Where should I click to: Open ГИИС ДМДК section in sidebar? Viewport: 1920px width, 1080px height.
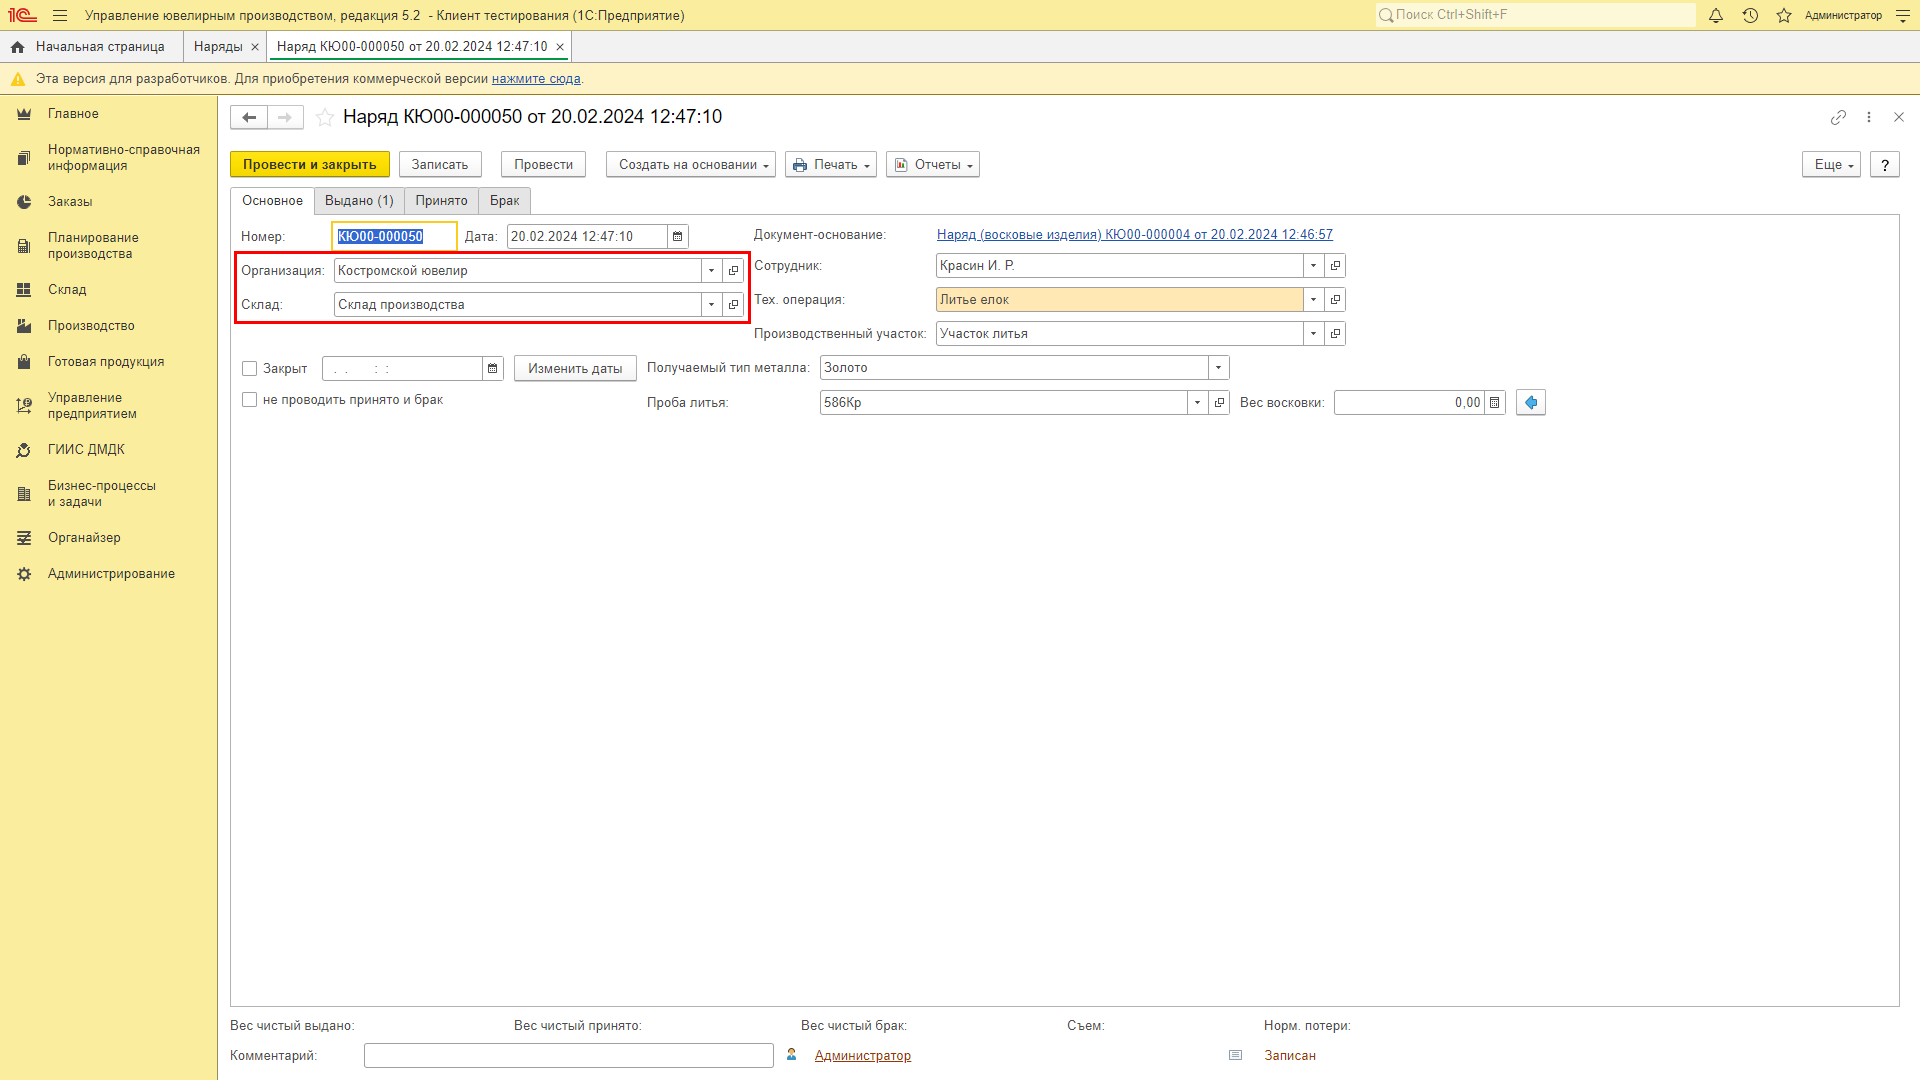coord(86,450)
